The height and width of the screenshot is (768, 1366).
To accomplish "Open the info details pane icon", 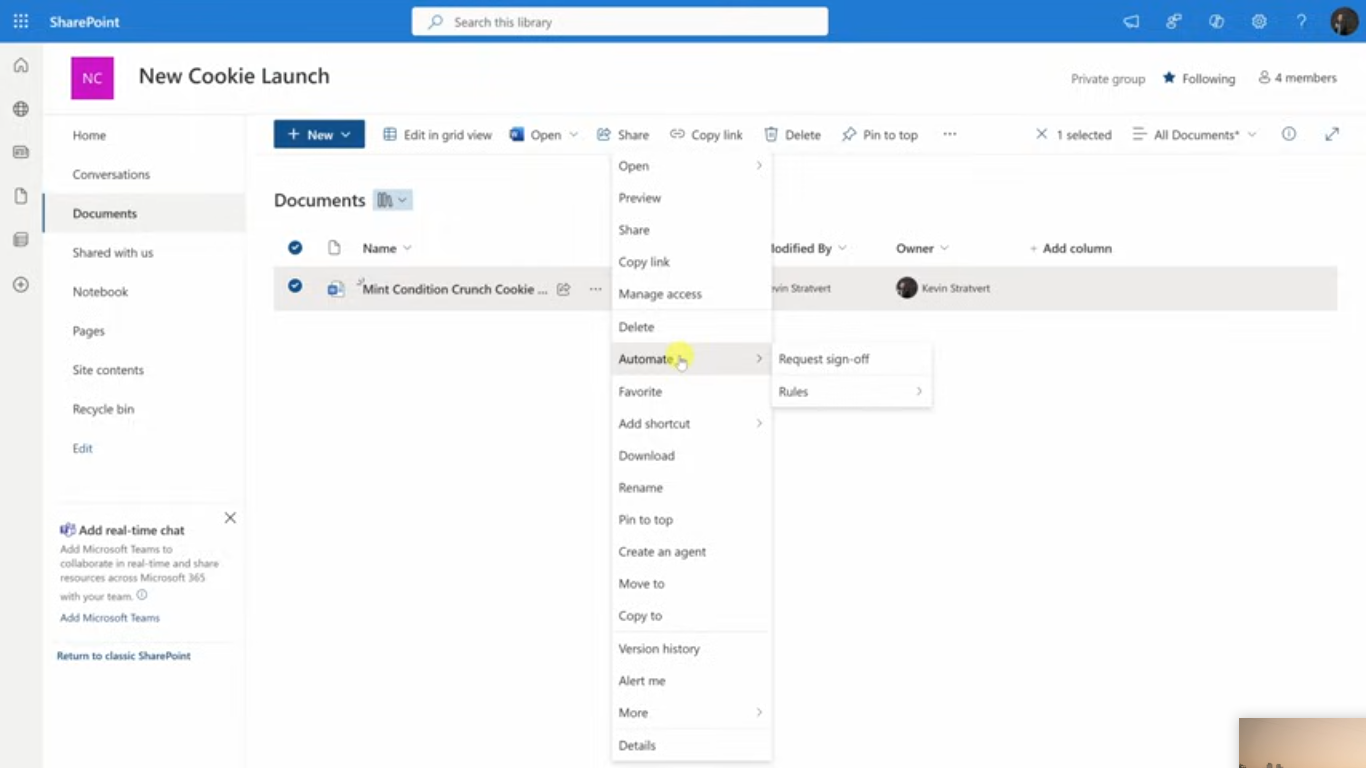I will click(x=1289, y=134).
